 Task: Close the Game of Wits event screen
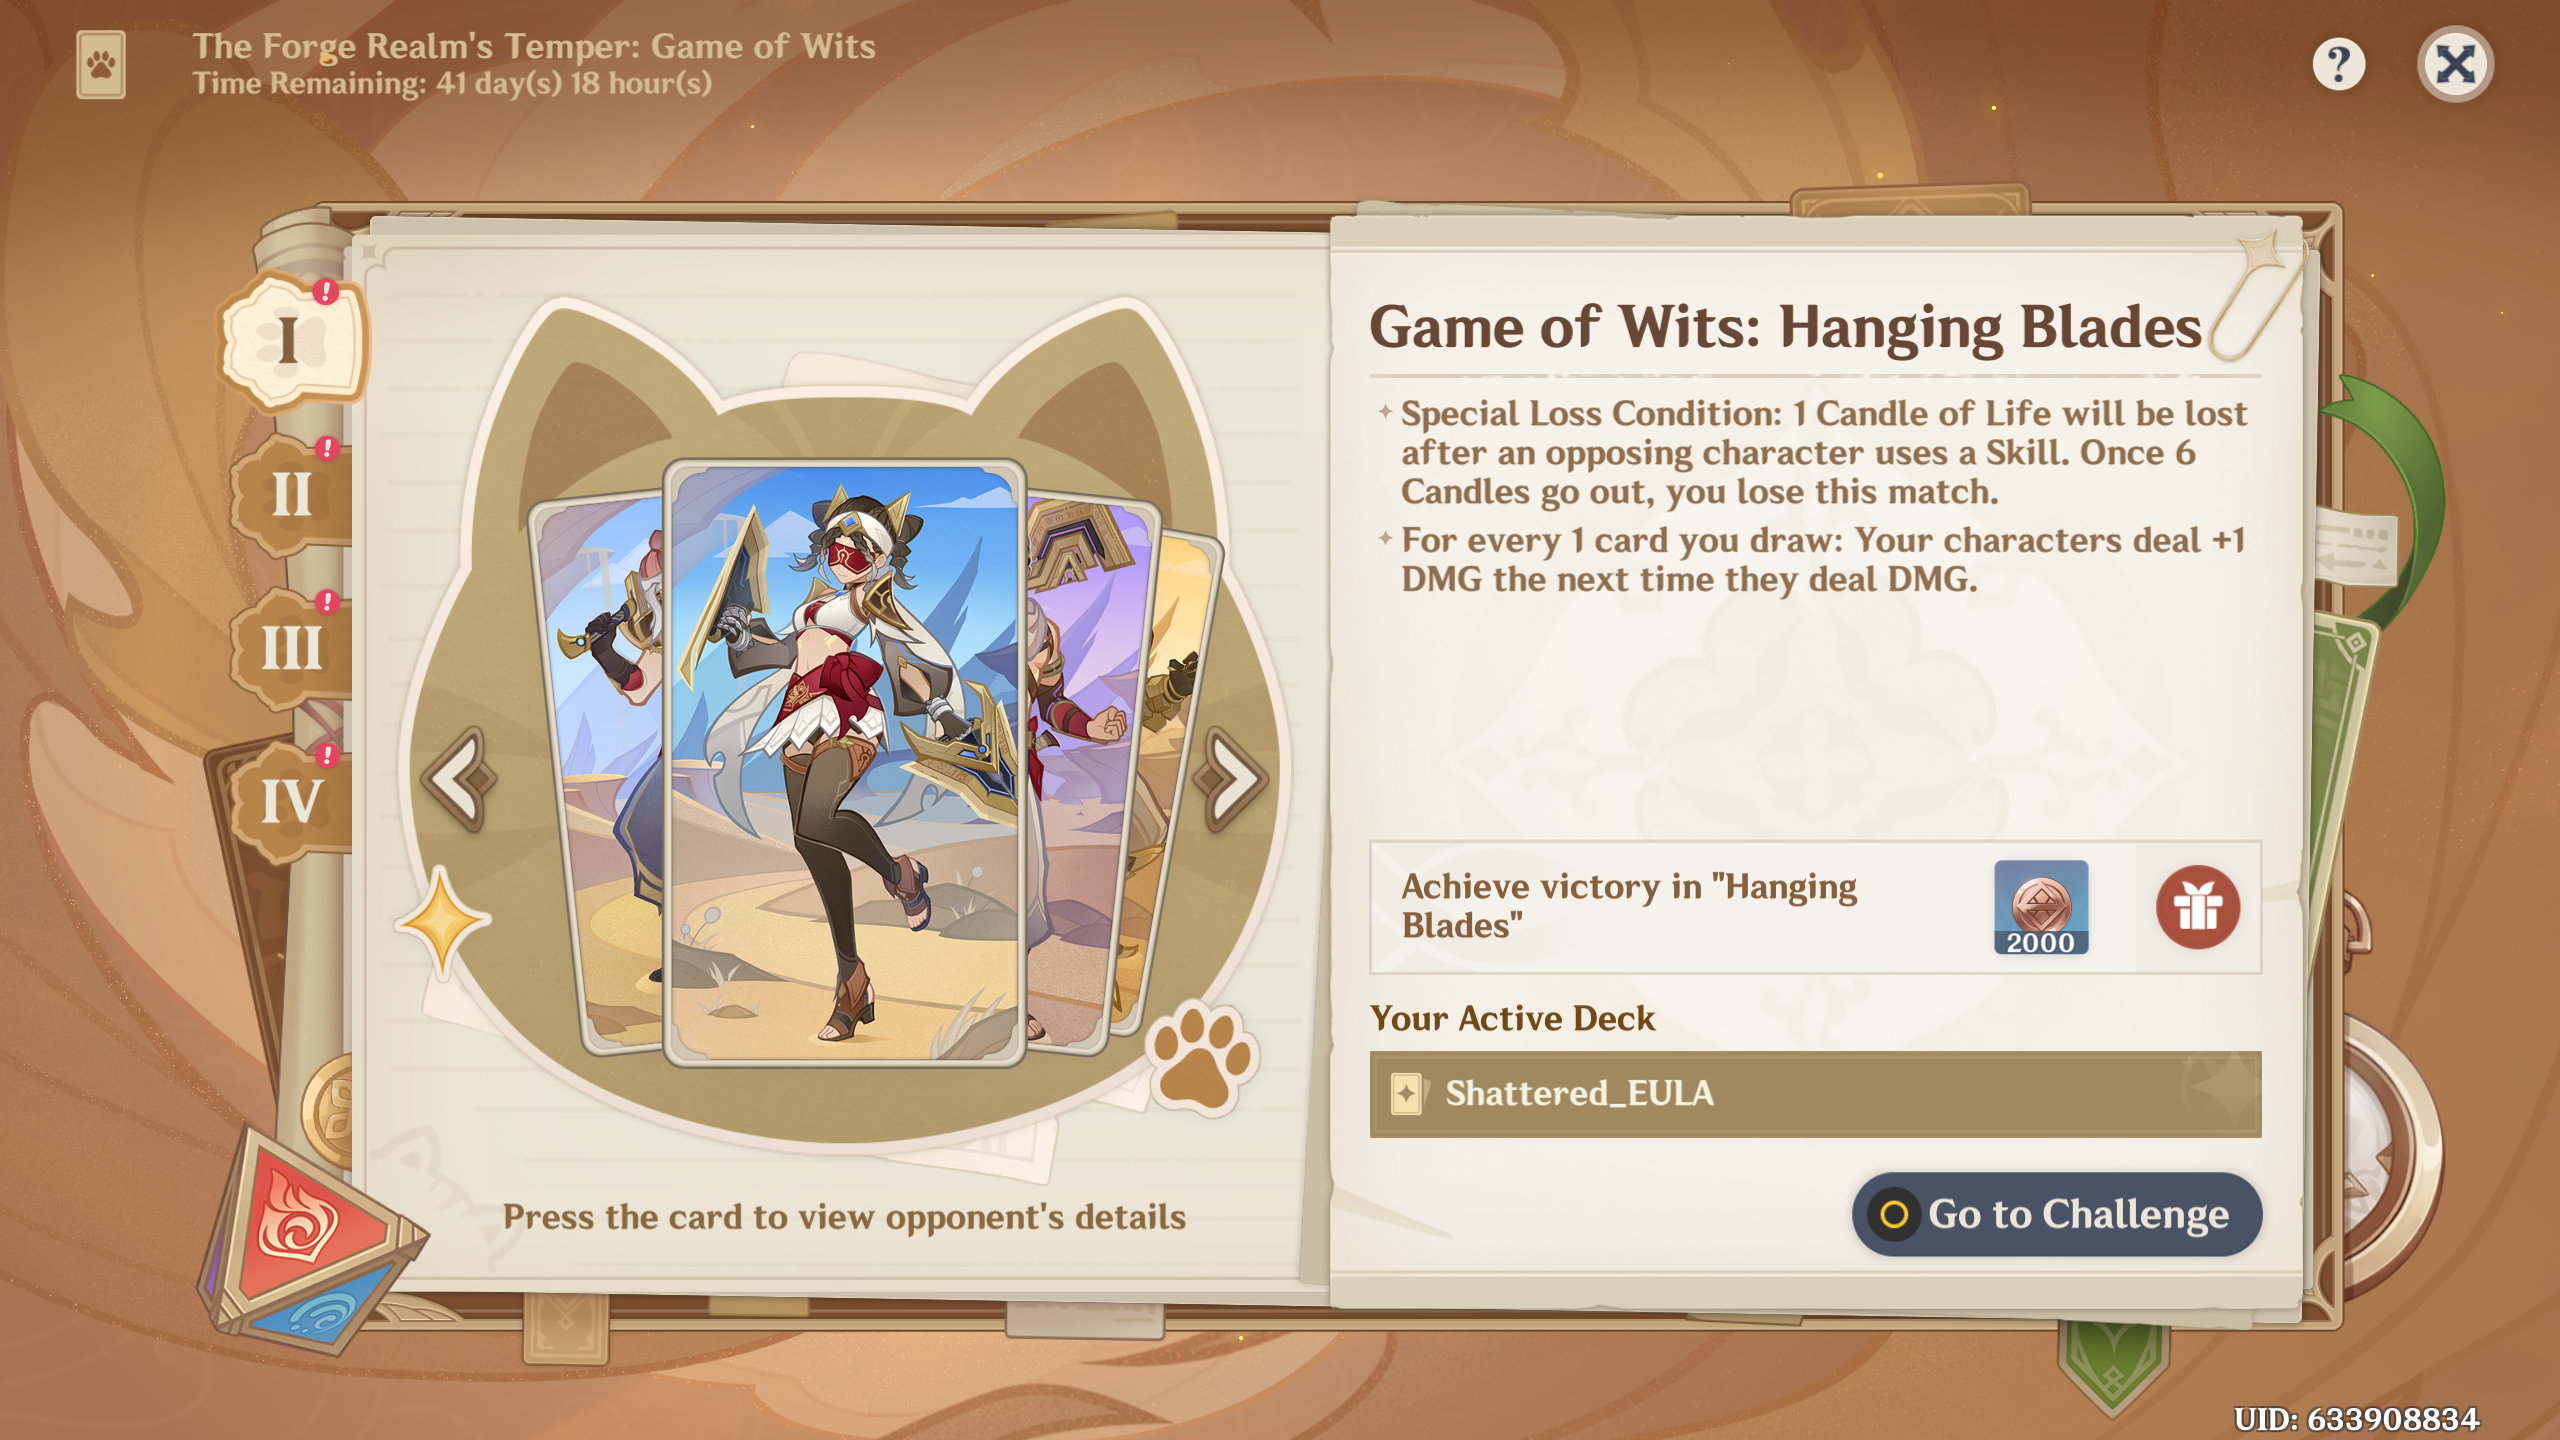pyautogui.click(x=2455, y=65)
